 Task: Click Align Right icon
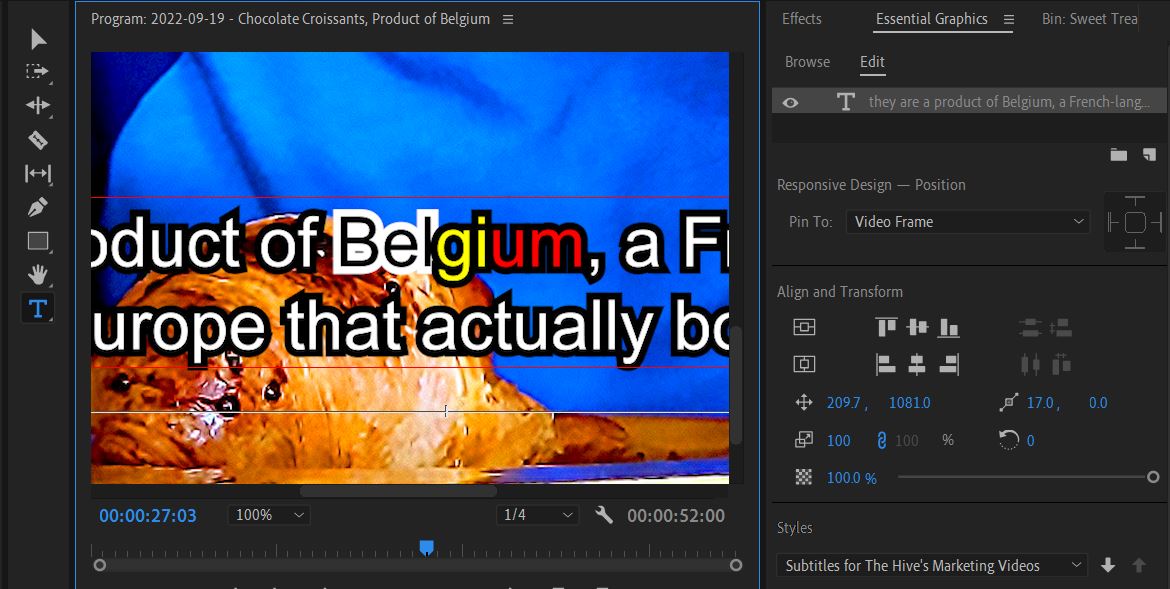[948, 364]
